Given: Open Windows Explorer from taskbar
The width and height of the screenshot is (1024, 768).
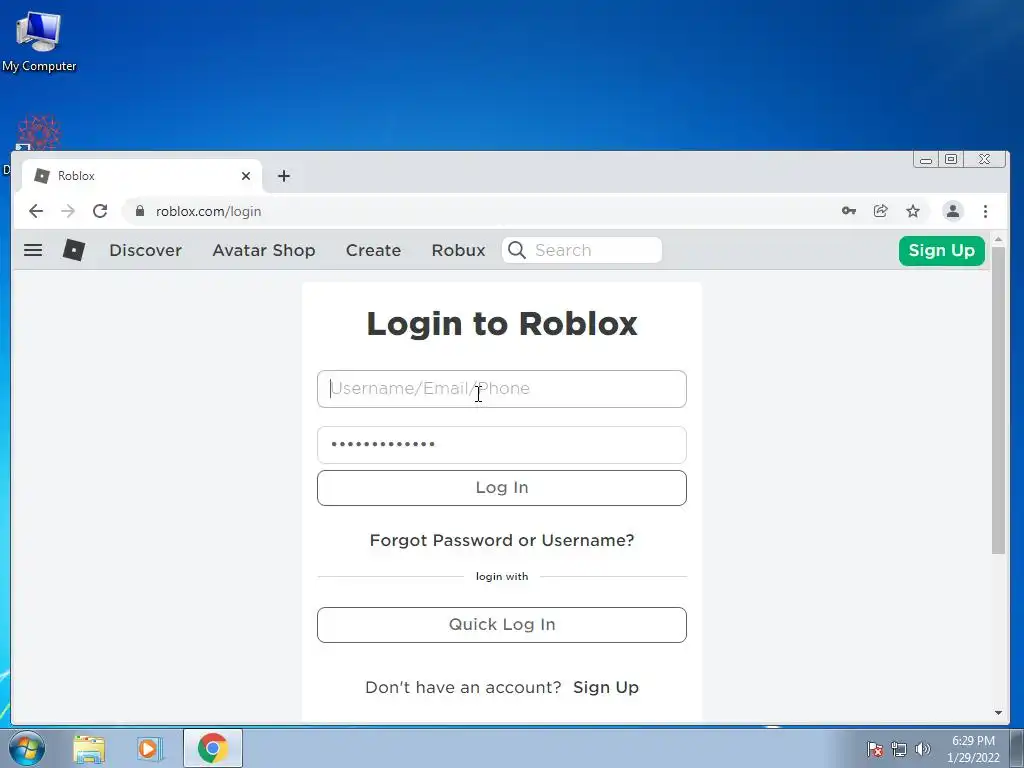Looking at the screenshot, I should click(89, 749).
